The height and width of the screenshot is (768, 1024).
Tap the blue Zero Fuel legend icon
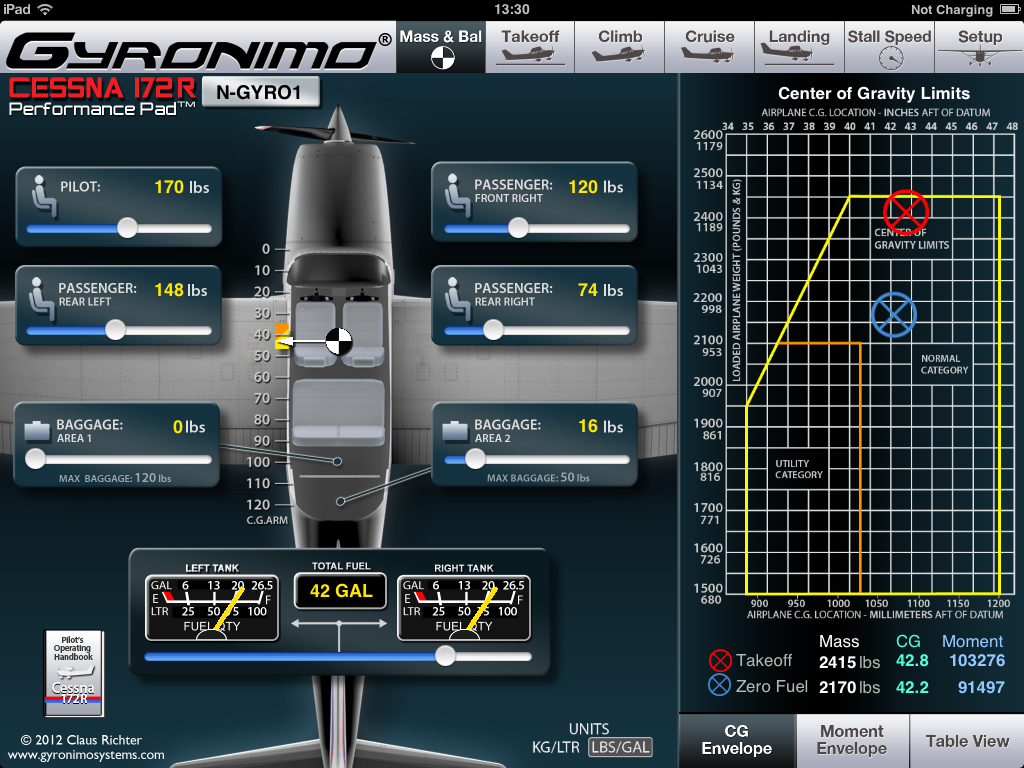(719, 685)
